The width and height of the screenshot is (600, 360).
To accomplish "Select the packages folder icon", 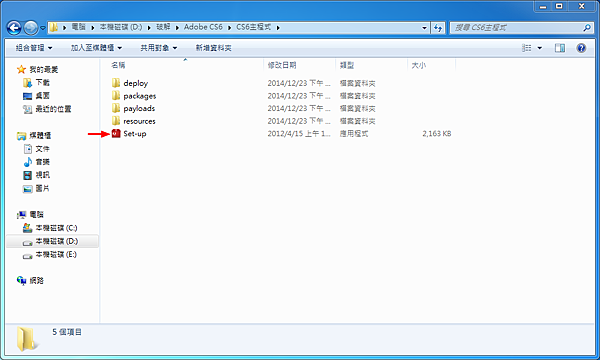I will [x=116, y=95].
